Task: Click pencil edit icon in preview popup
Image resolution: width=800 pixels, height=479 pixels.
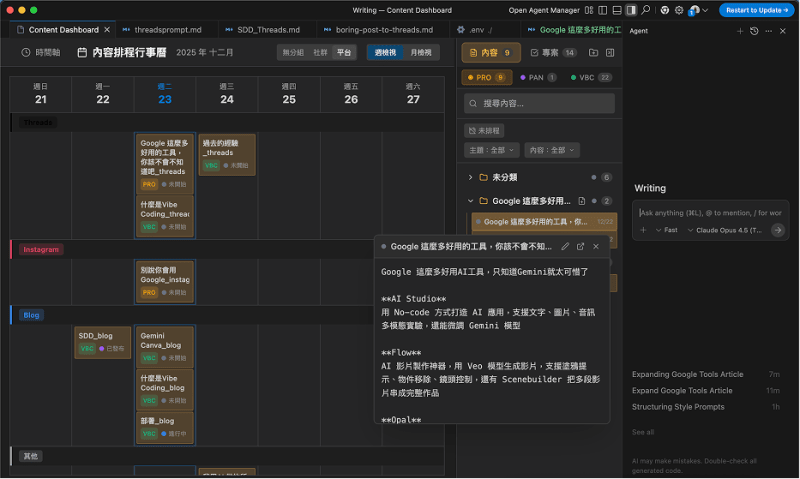Action: (x=565, y=247)
